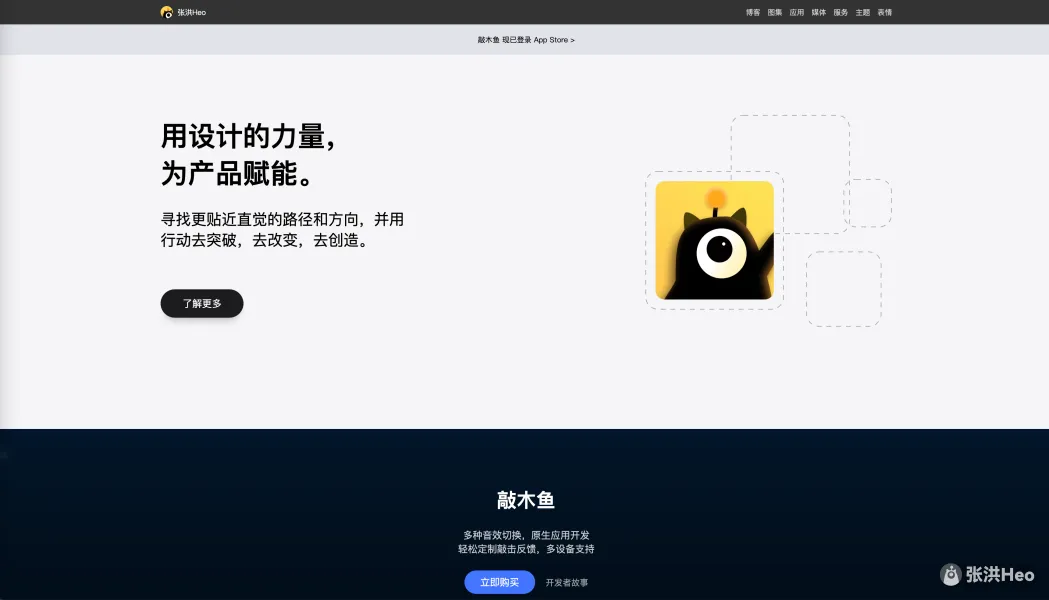The width and height of the screenshot is (1049, 600).
Task: Click the 轻松定制敲击反馈，多设备支持 line
Action: [x=527, y=549]
